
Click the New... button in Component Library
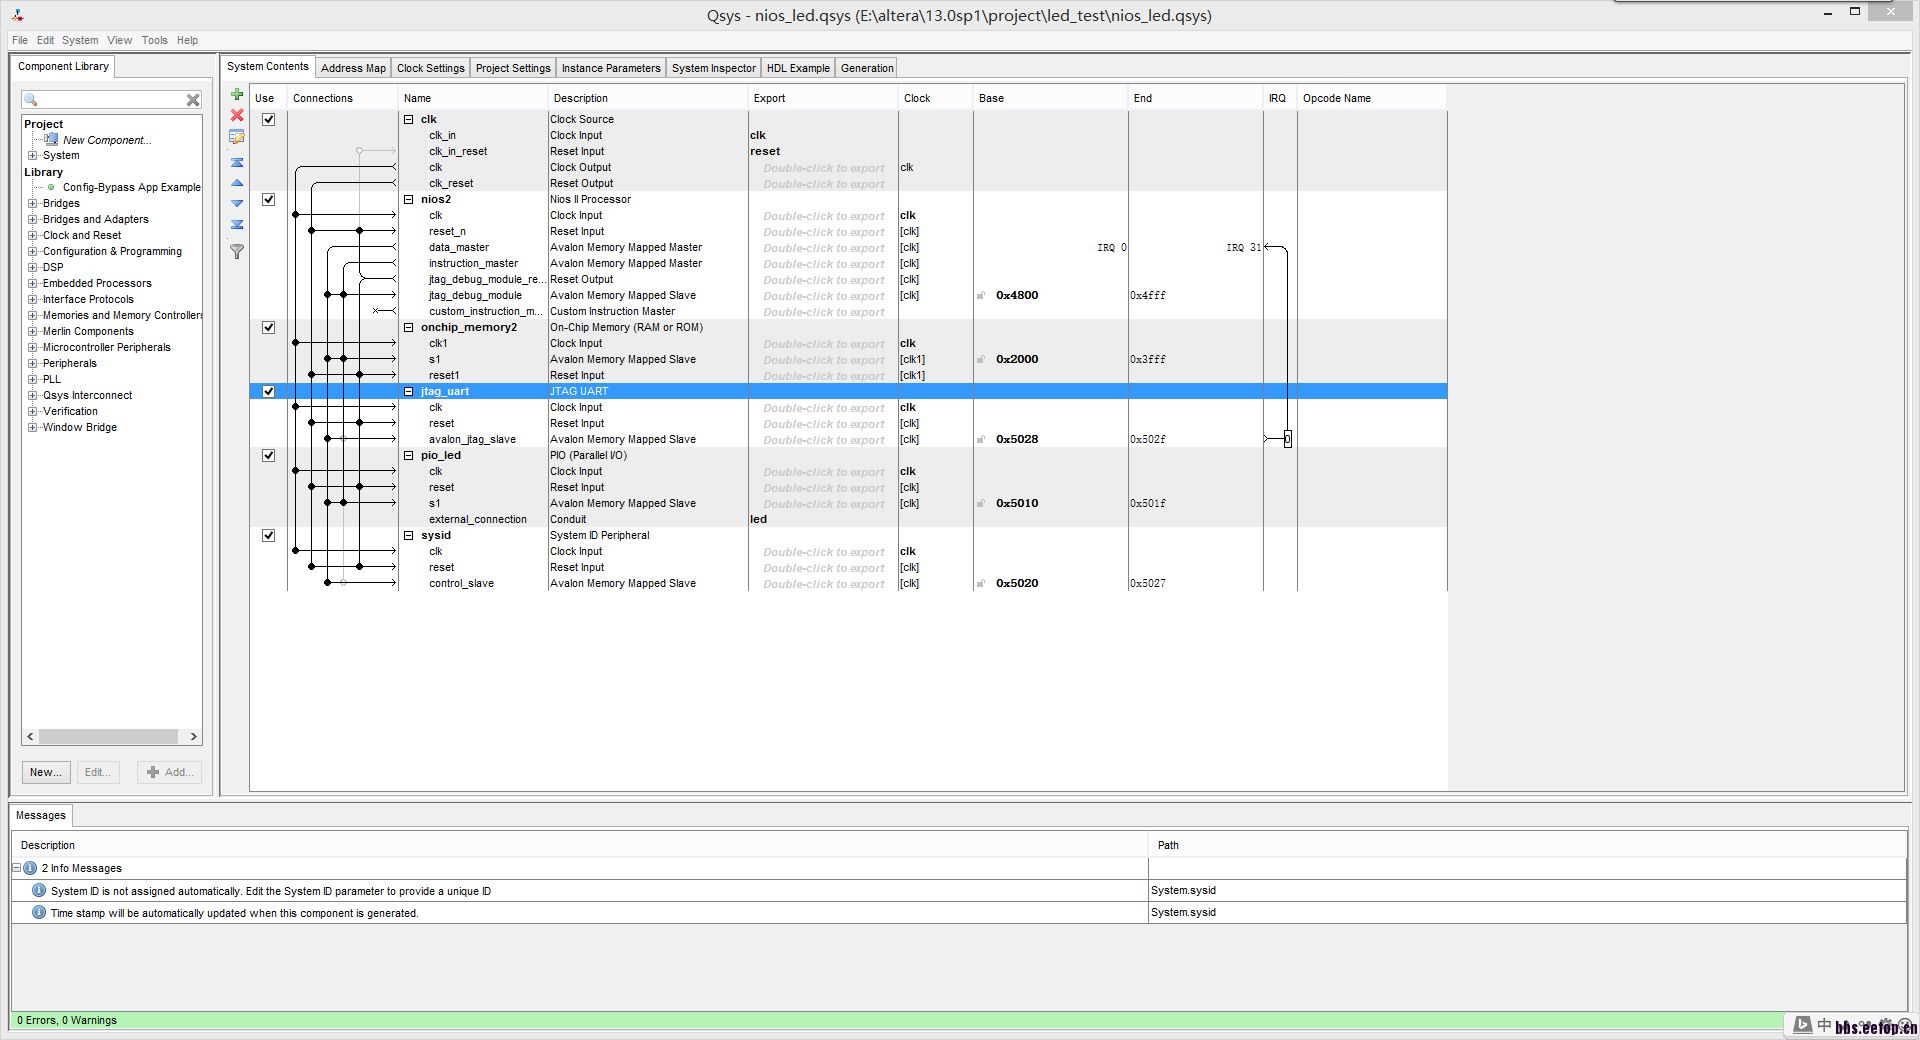pyautogui.click(x=46, y=772)
